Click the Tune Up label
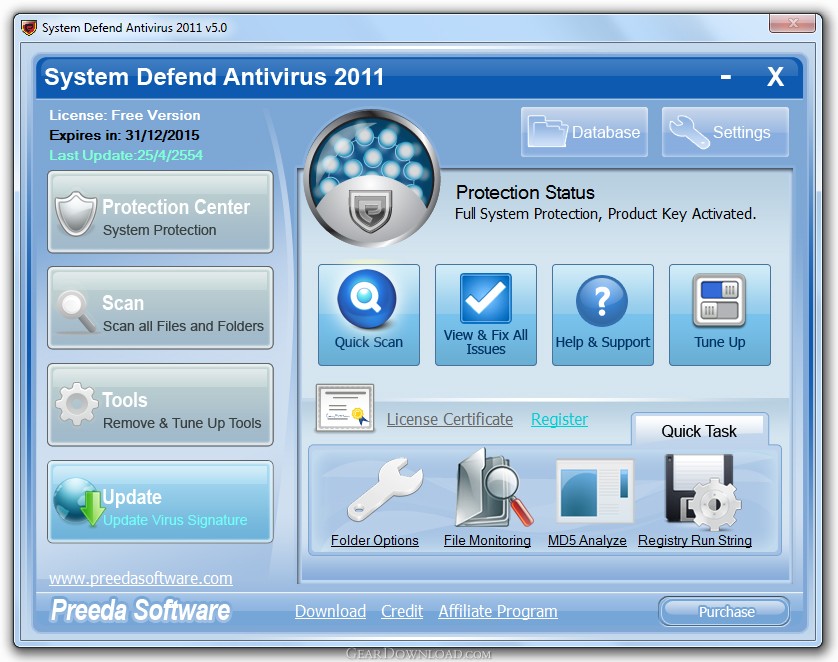The image size is (838, 662). pos(720,342)
